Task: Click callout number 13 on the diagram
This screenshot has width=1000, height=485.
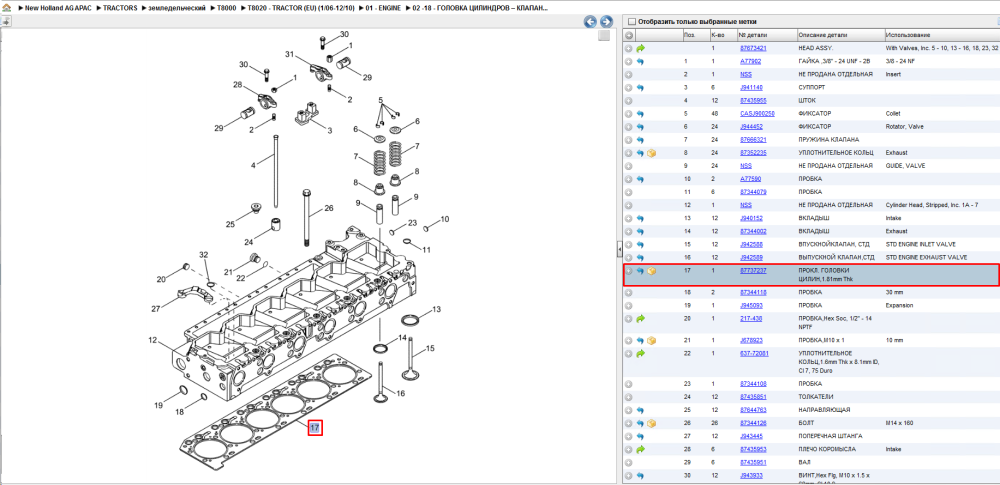Action: pos(436,310)
